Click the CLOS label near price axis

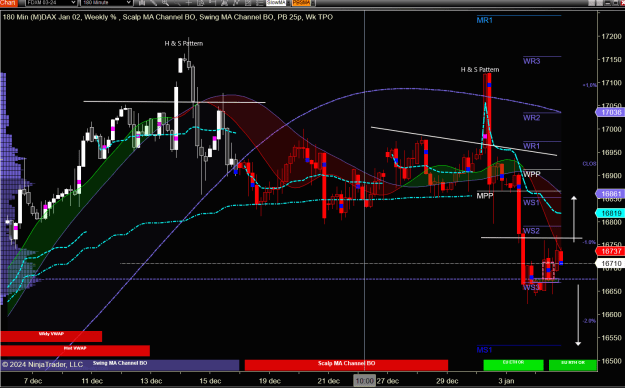coord(590,163)
